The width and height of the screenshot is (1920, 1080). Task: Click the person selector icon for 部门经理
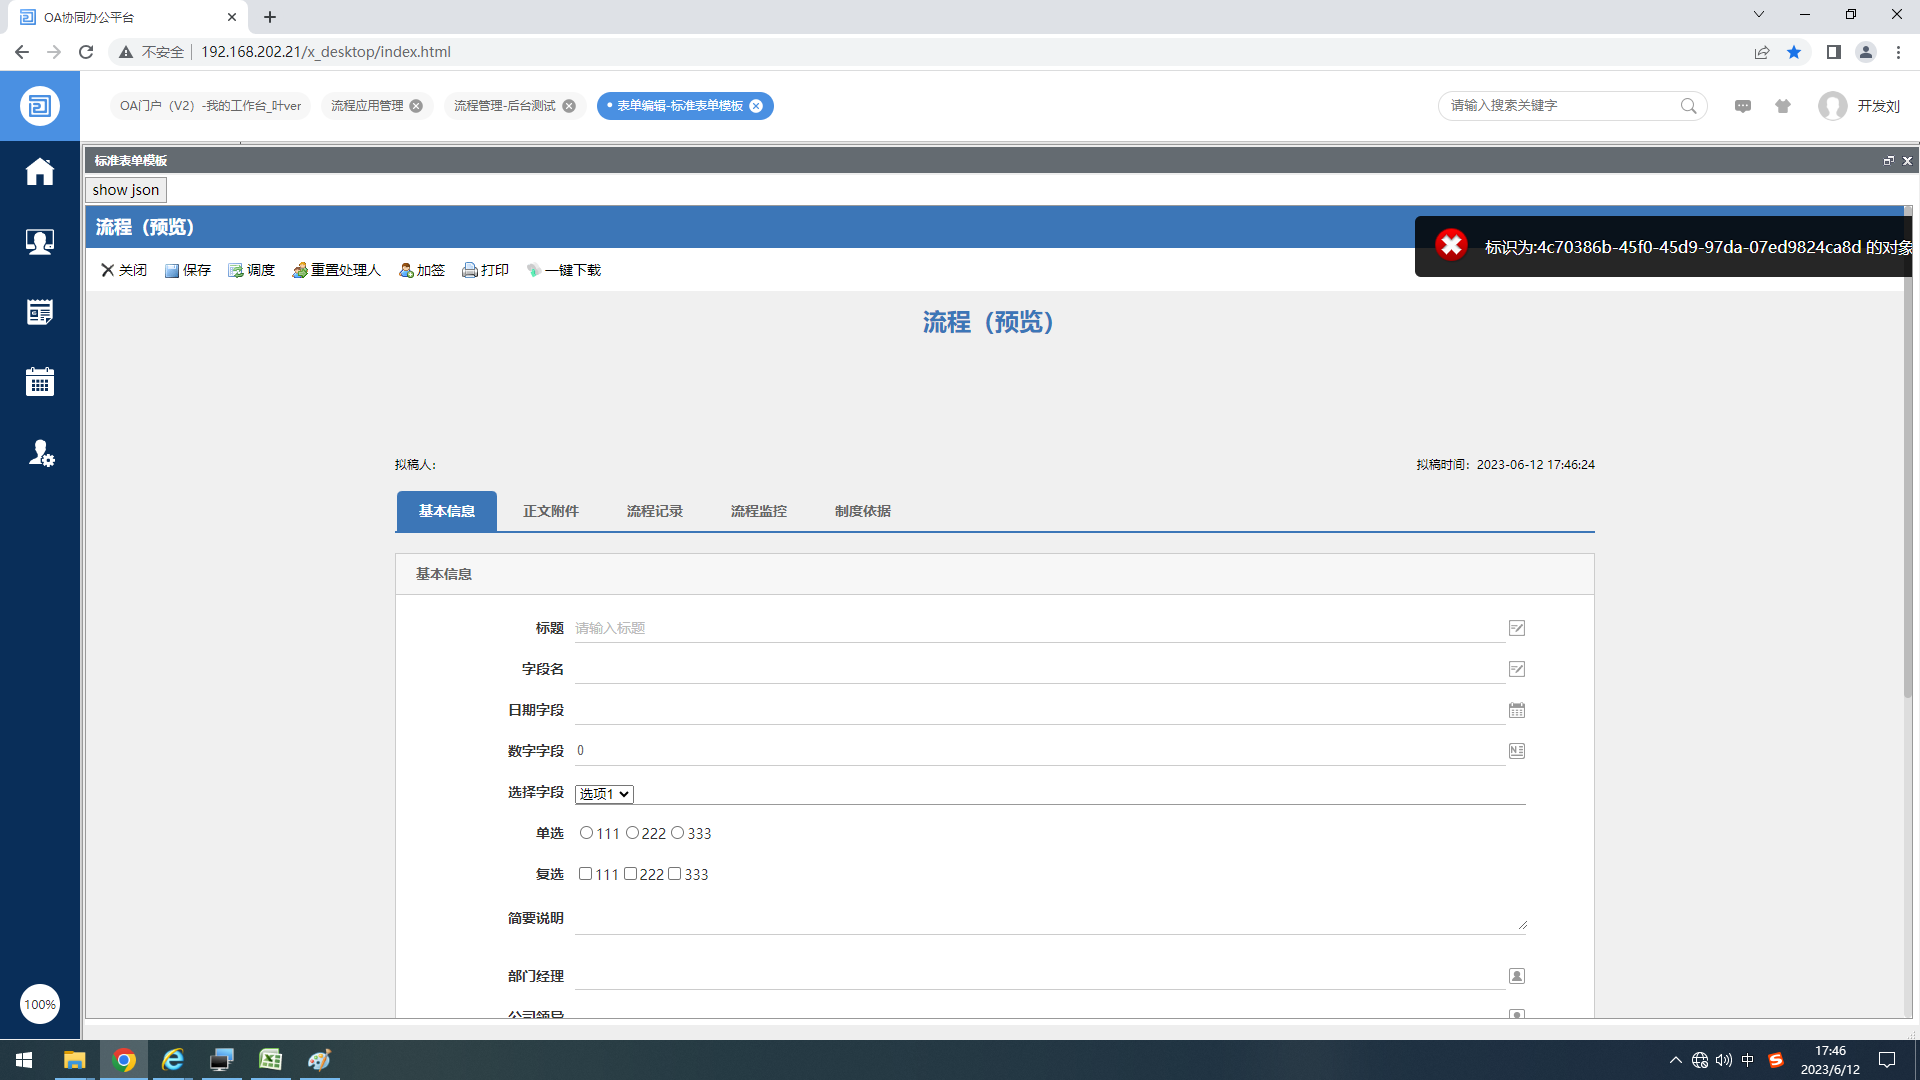click(1516, 976)
